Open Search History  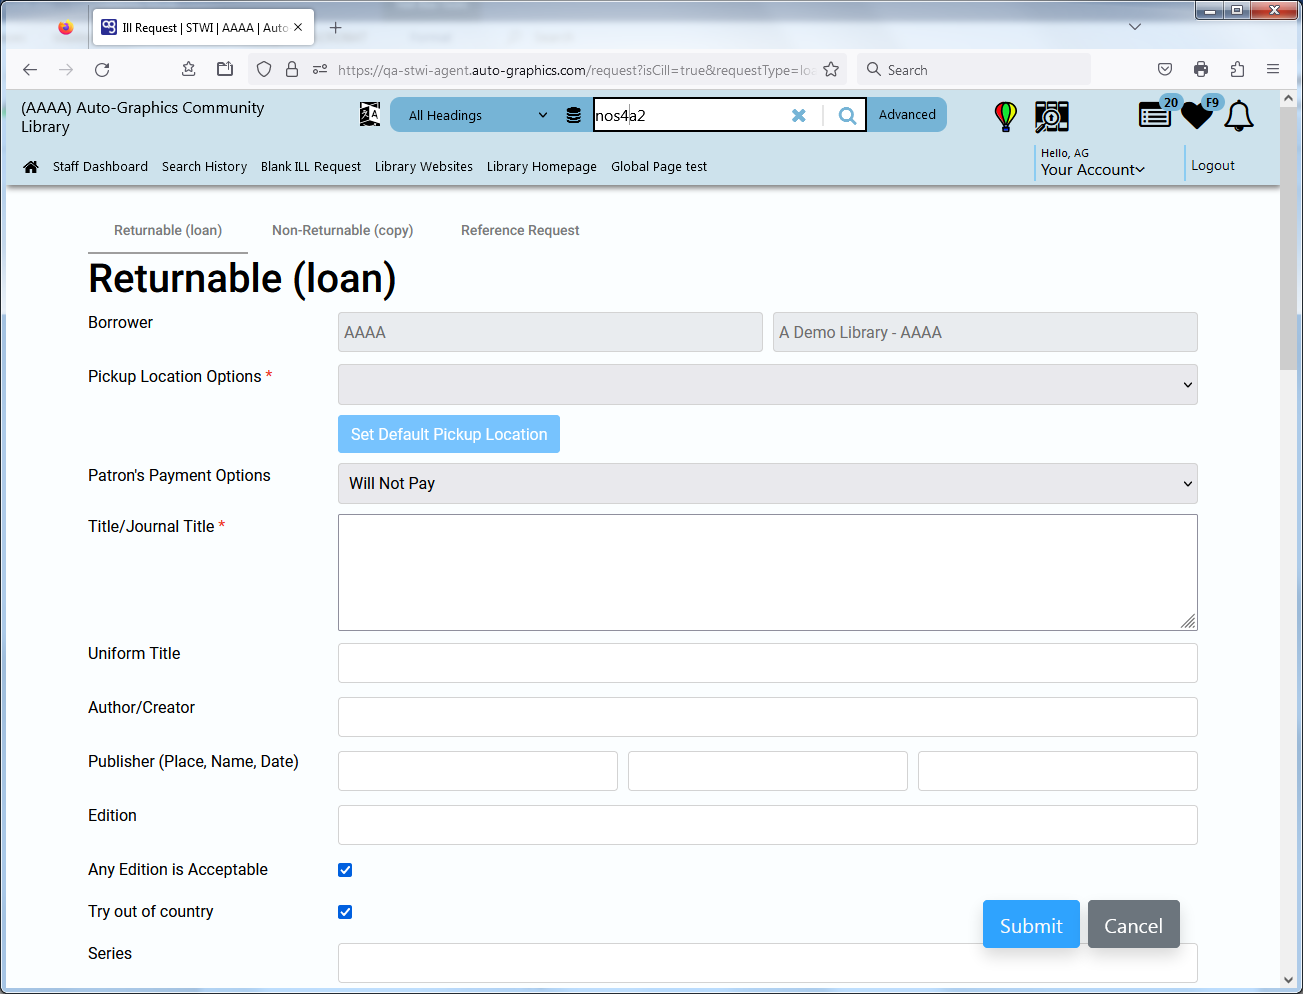pos(204,167)
